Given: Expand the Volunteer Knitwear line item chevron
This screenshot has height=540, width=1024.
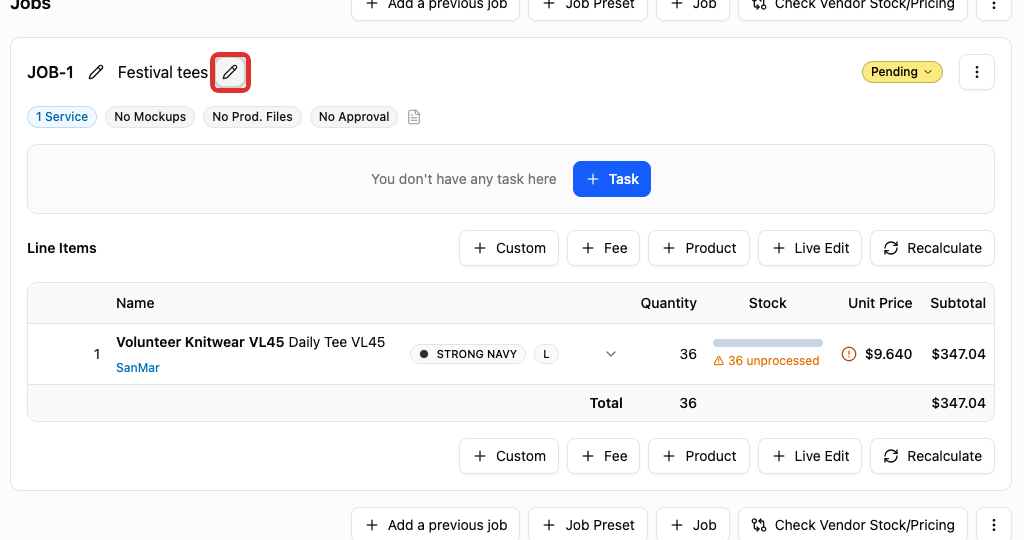Looking at the screenshot, I should [x=611, y=354].
